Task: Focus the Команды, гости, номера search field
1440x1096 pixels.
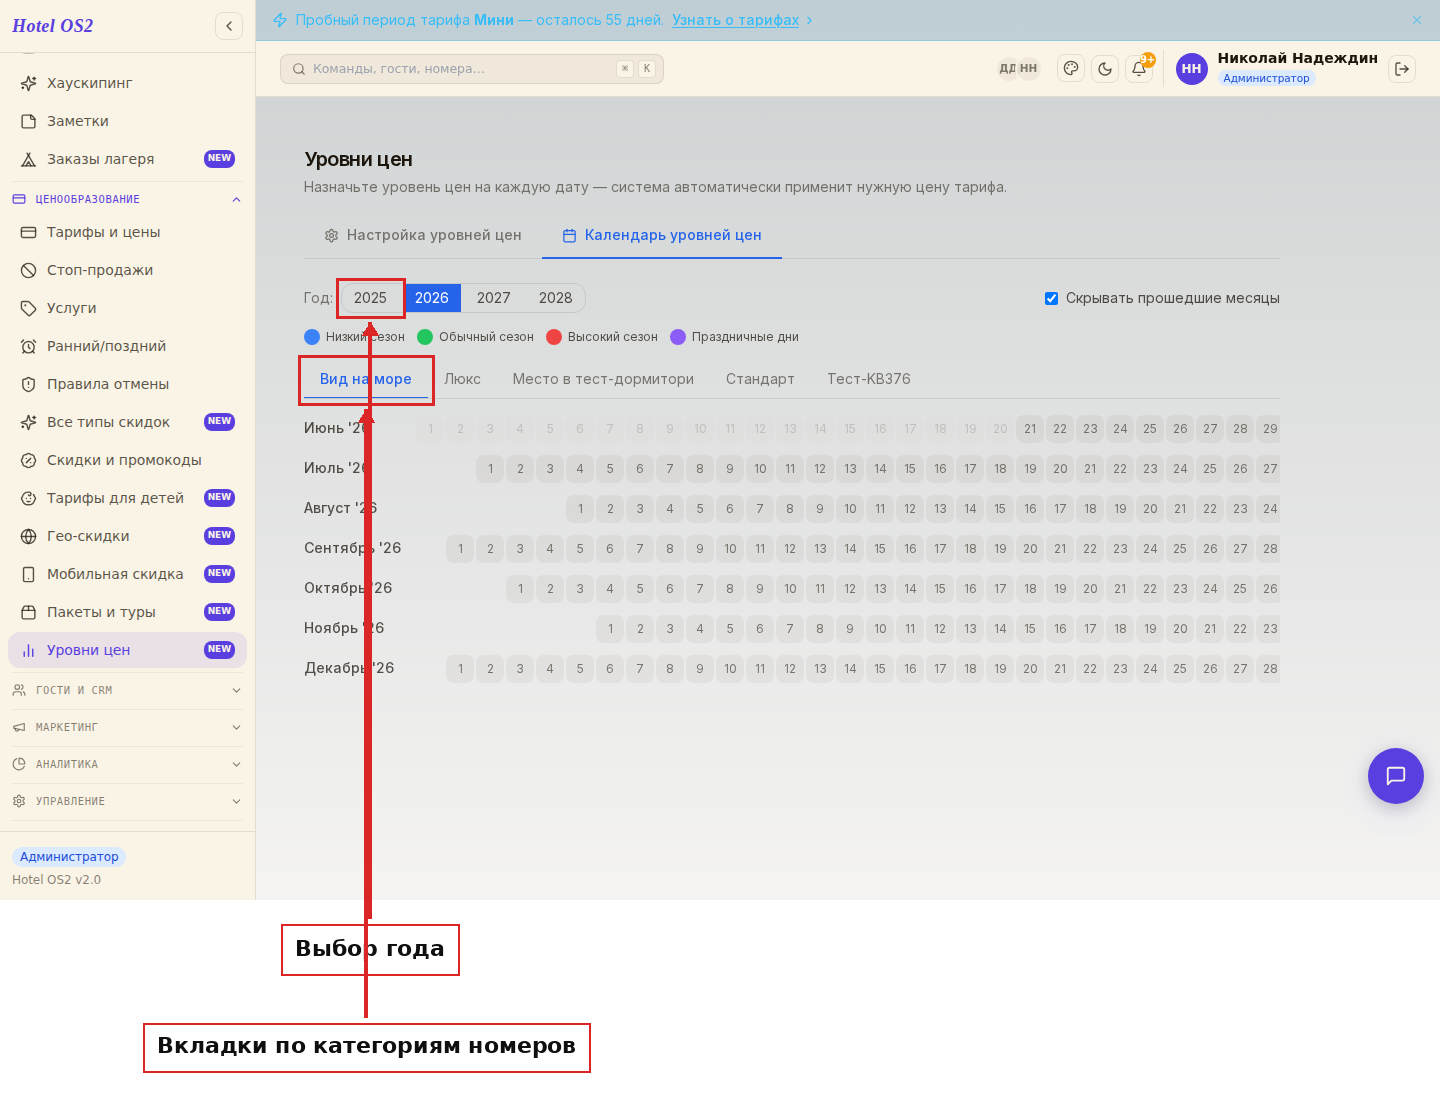Action: pos(472,69)
